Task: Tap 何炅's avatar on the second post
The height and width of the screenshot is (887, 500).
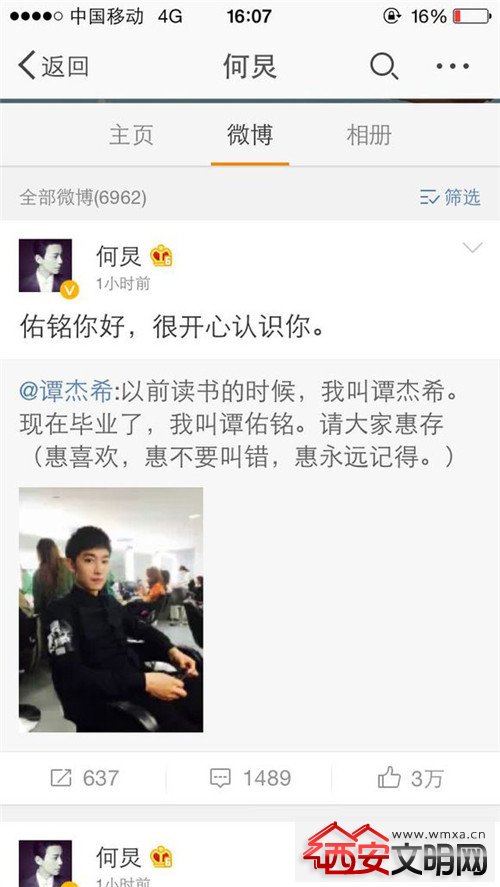Action: tap(45, 863)
